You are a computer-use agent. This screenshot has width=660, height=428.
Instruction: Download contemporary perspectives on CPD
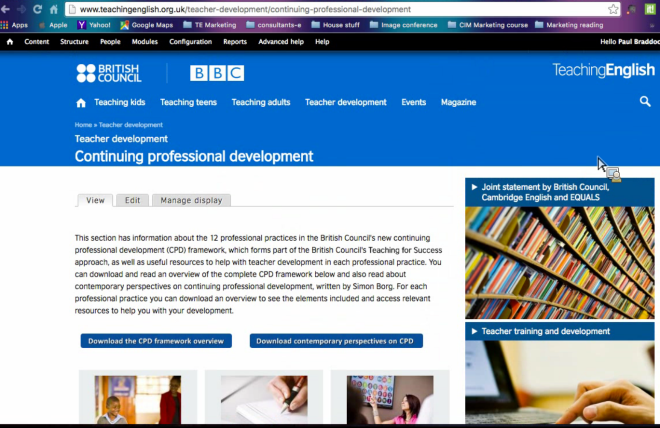click(x=335, y=341)
